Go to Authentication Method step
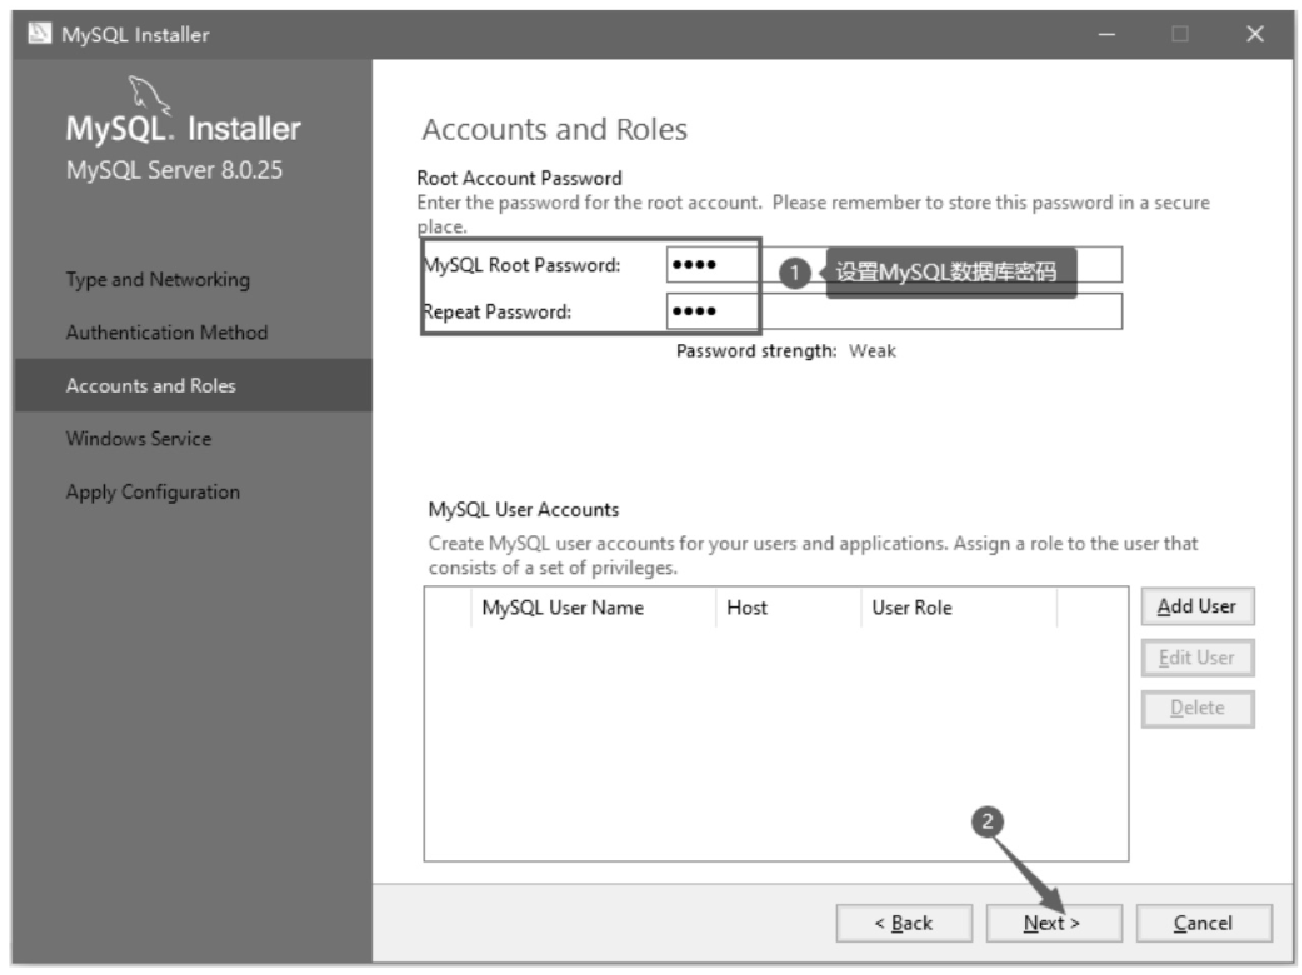Viewport: 1302px width, 975px height. 167,333
